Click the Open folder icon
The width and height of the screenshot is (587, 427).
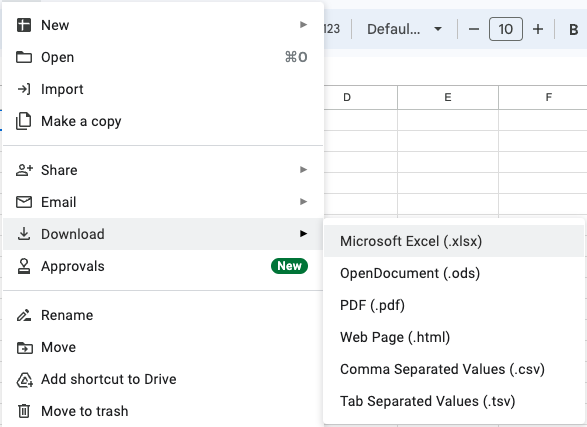click(24, 57)
